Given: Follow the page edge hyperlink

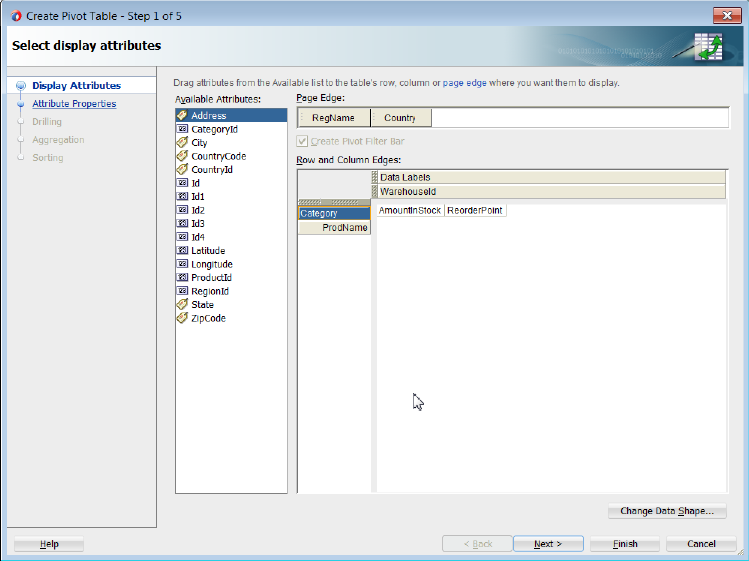Looking at the screenshot, I should pos(464,83).
